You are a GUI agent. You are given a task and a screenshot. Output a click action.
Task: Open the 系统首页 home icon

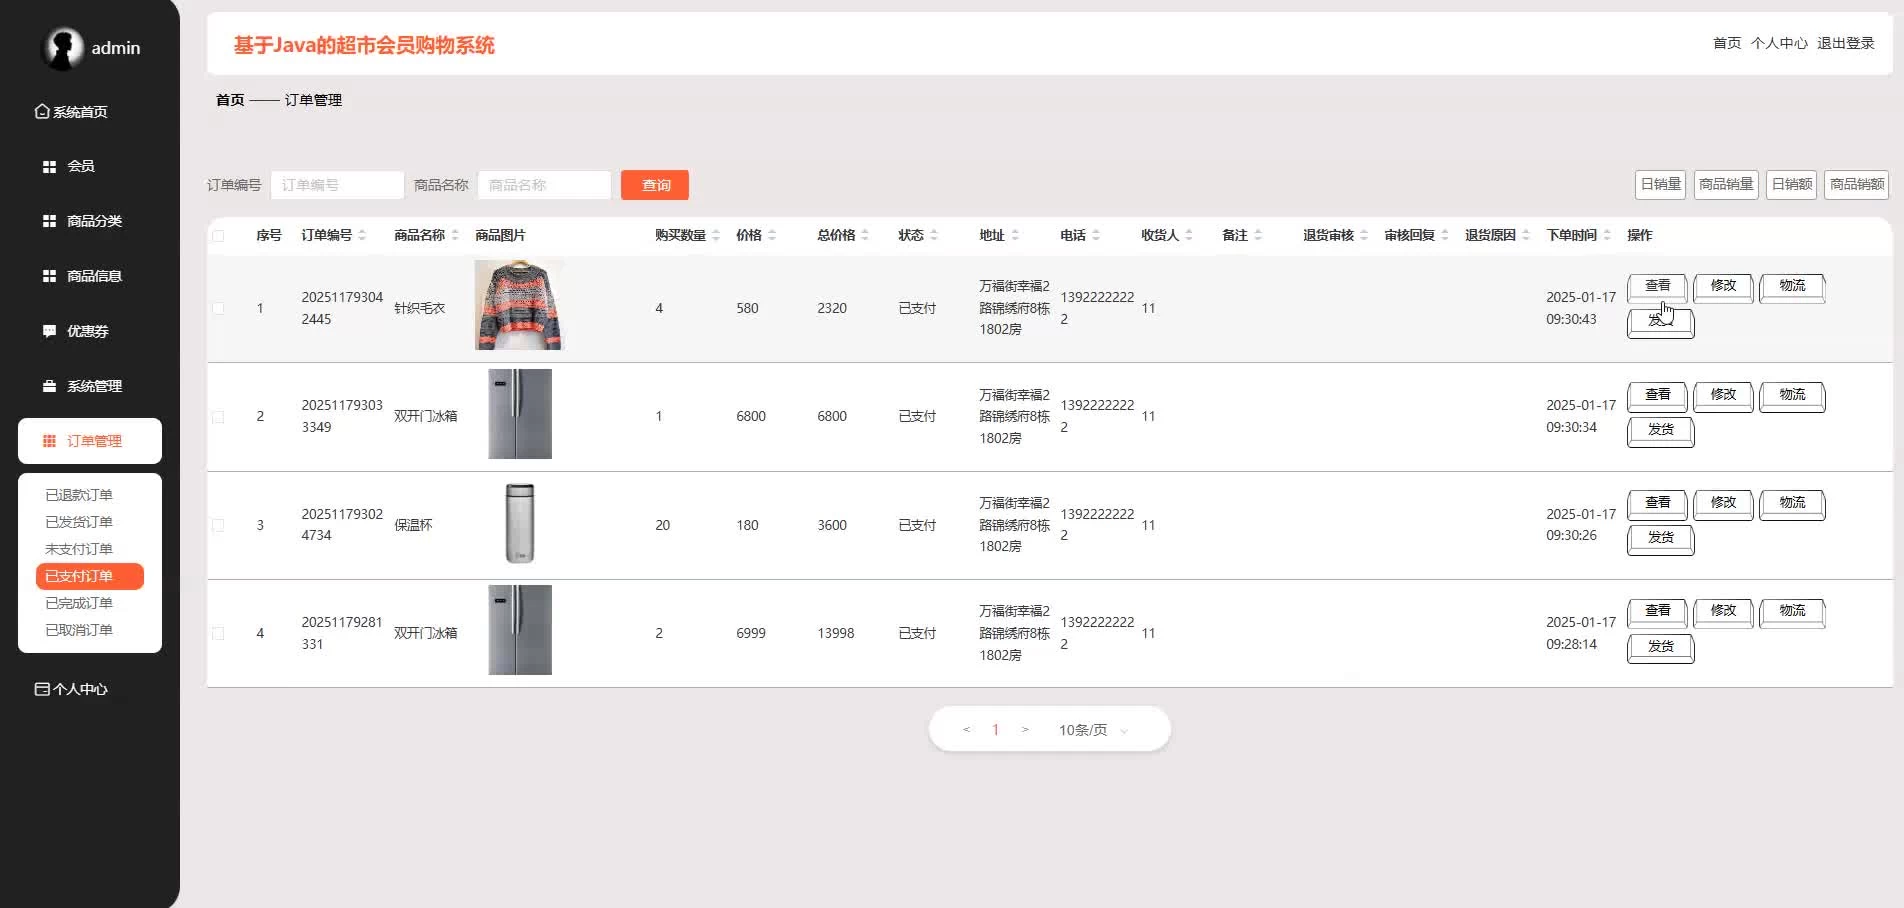tap(42, 112)
